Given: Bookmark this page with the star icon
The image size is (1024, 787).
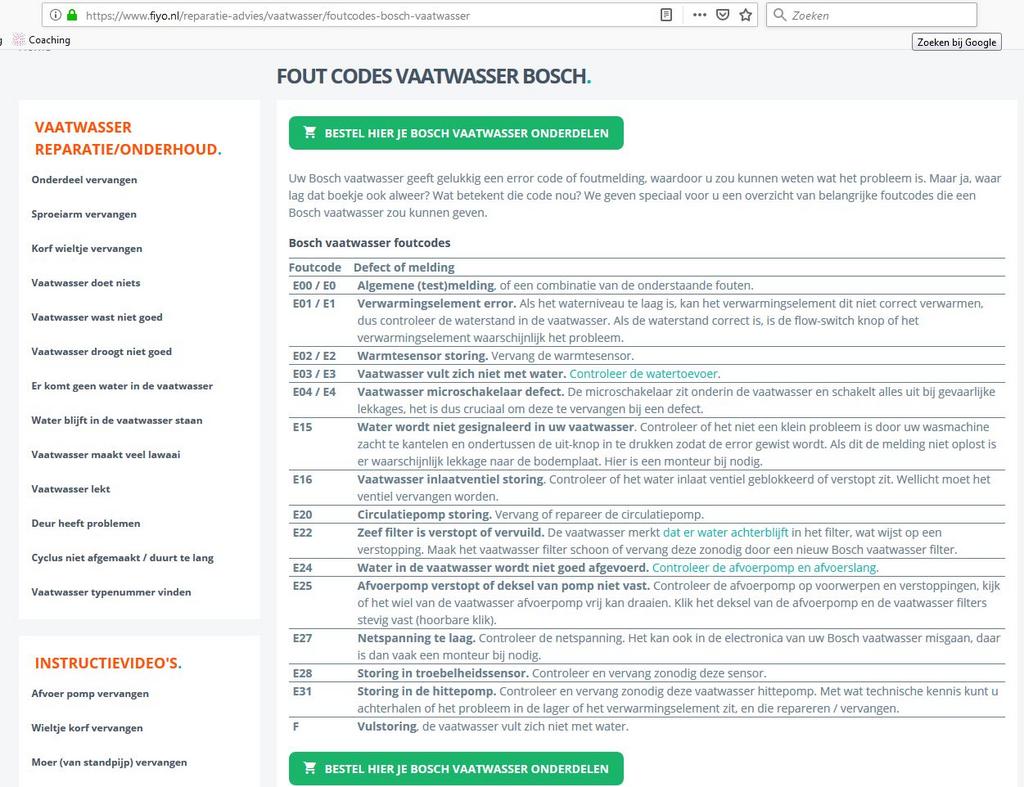Looking at the screenshot, I should (x=745, y=15).
